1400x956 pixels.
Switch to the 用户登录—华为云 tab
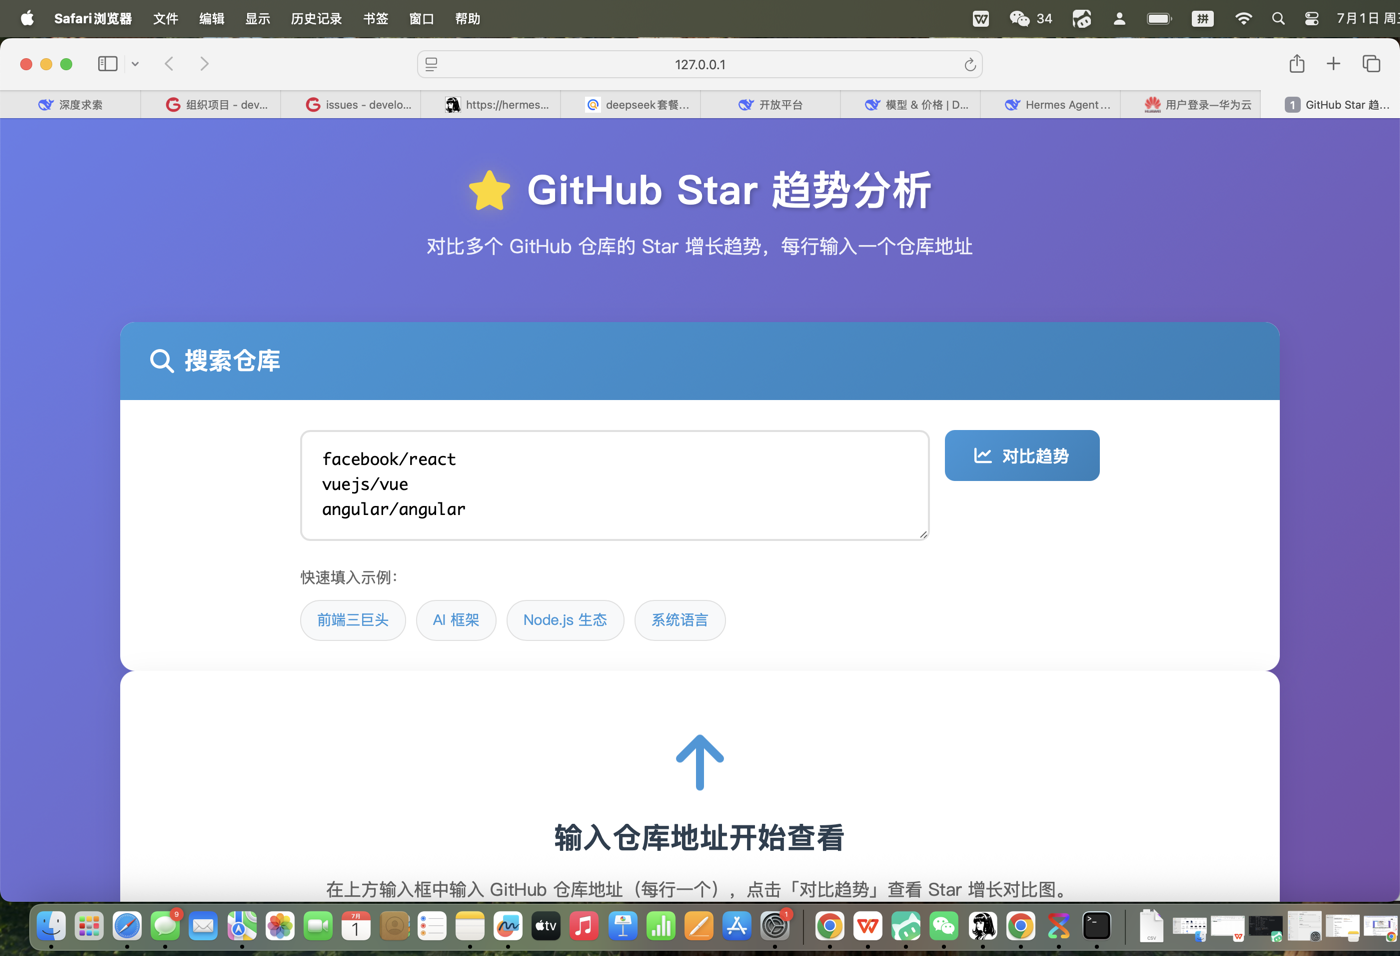(x=1191, y=104)
